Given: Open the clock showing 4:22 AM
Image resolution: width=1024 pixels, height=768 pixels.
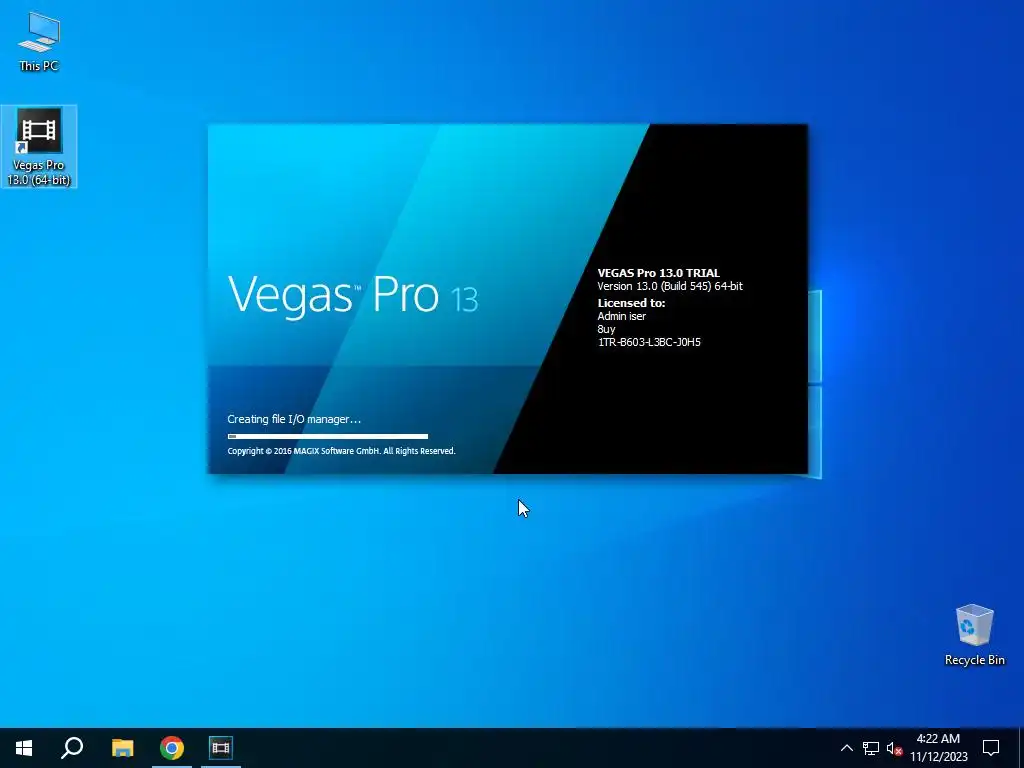Looking at the screenshot, I should click(938, 748).
